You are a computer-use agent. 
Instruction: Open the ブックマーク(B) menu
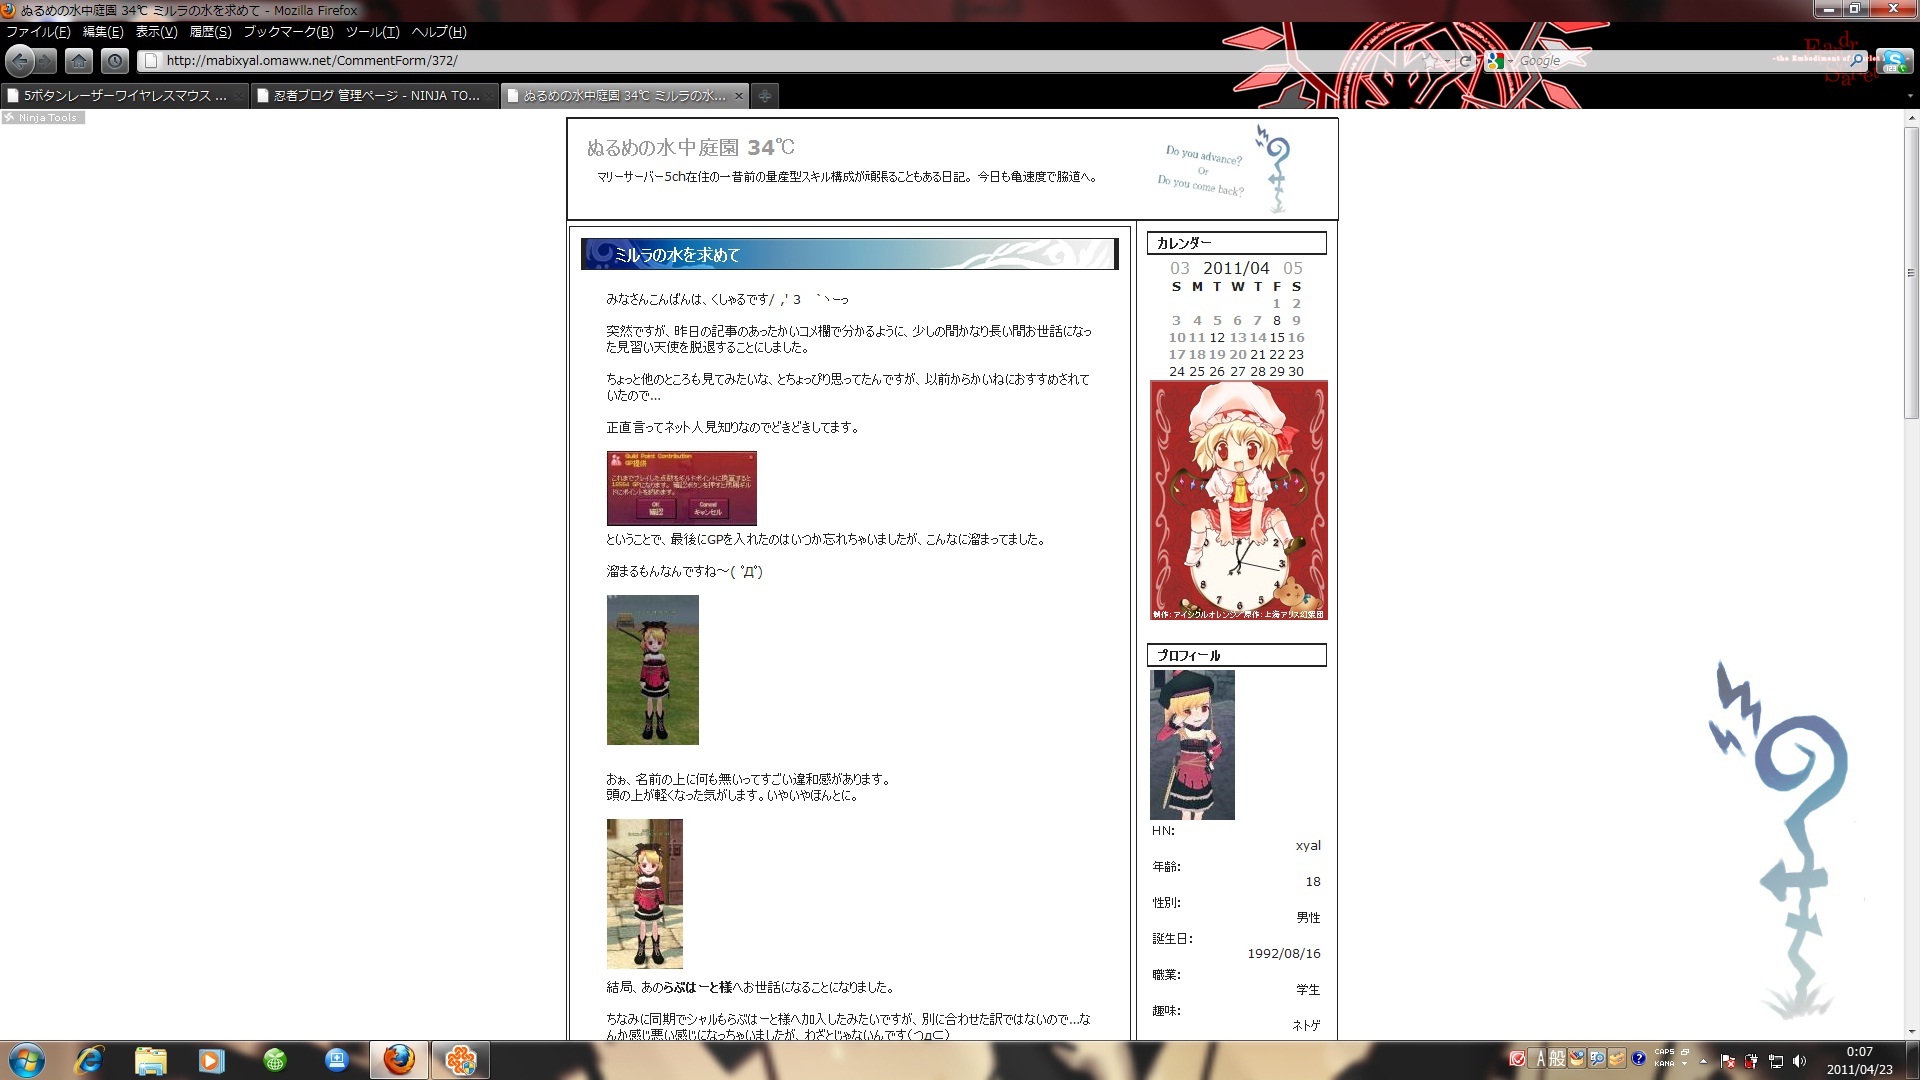(x=288, y=32)
